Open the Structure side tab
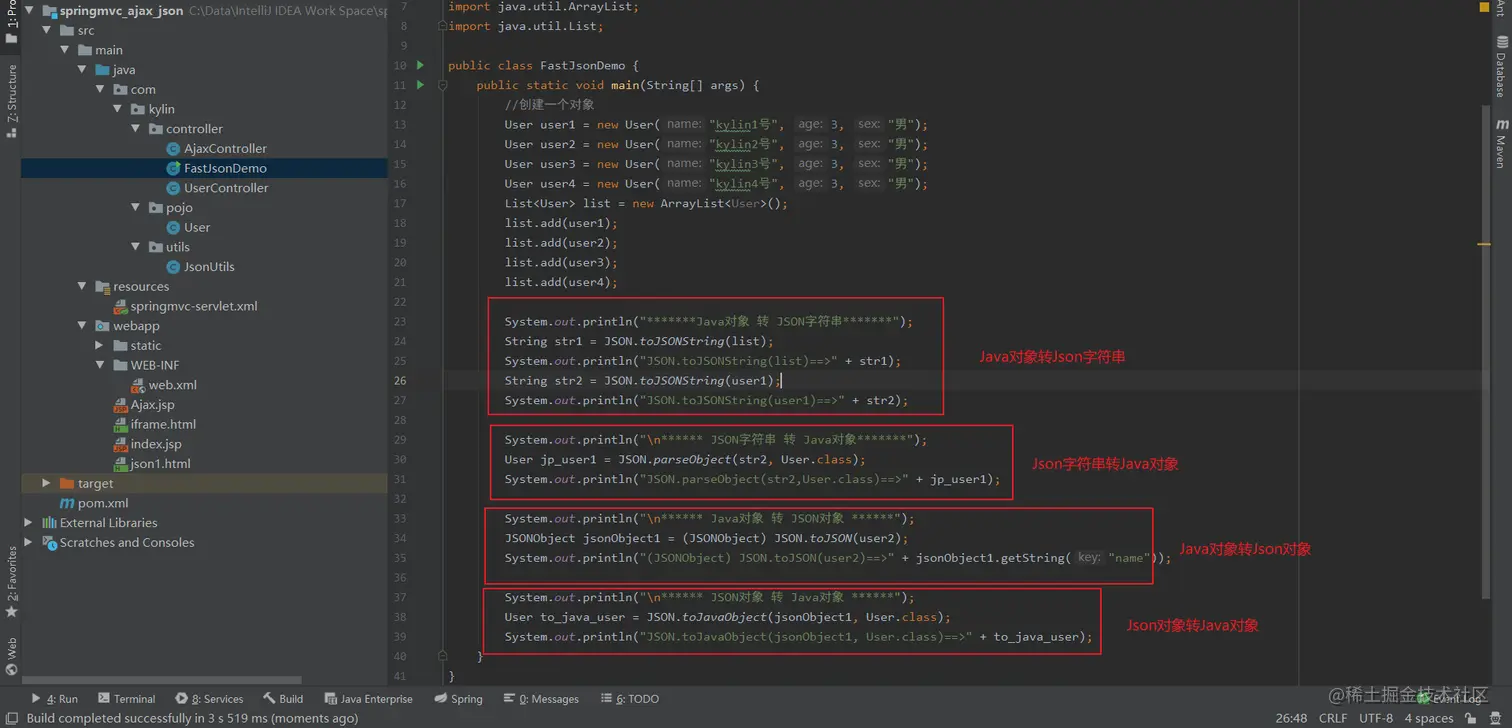 [11, 100]
